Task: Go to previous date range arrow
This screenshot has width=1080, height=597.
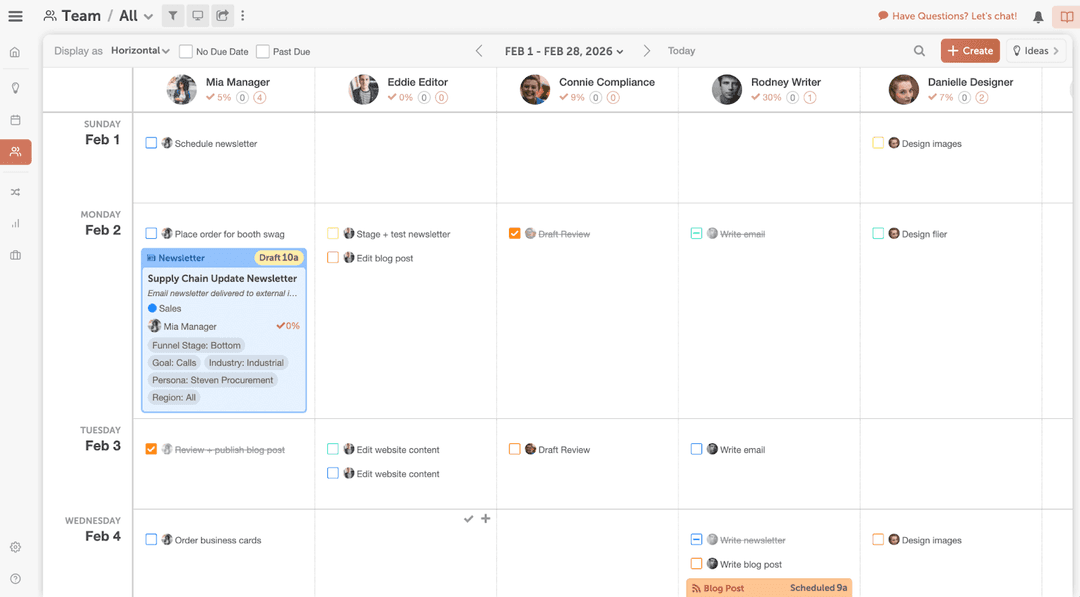Action: (x=479, y=51)
